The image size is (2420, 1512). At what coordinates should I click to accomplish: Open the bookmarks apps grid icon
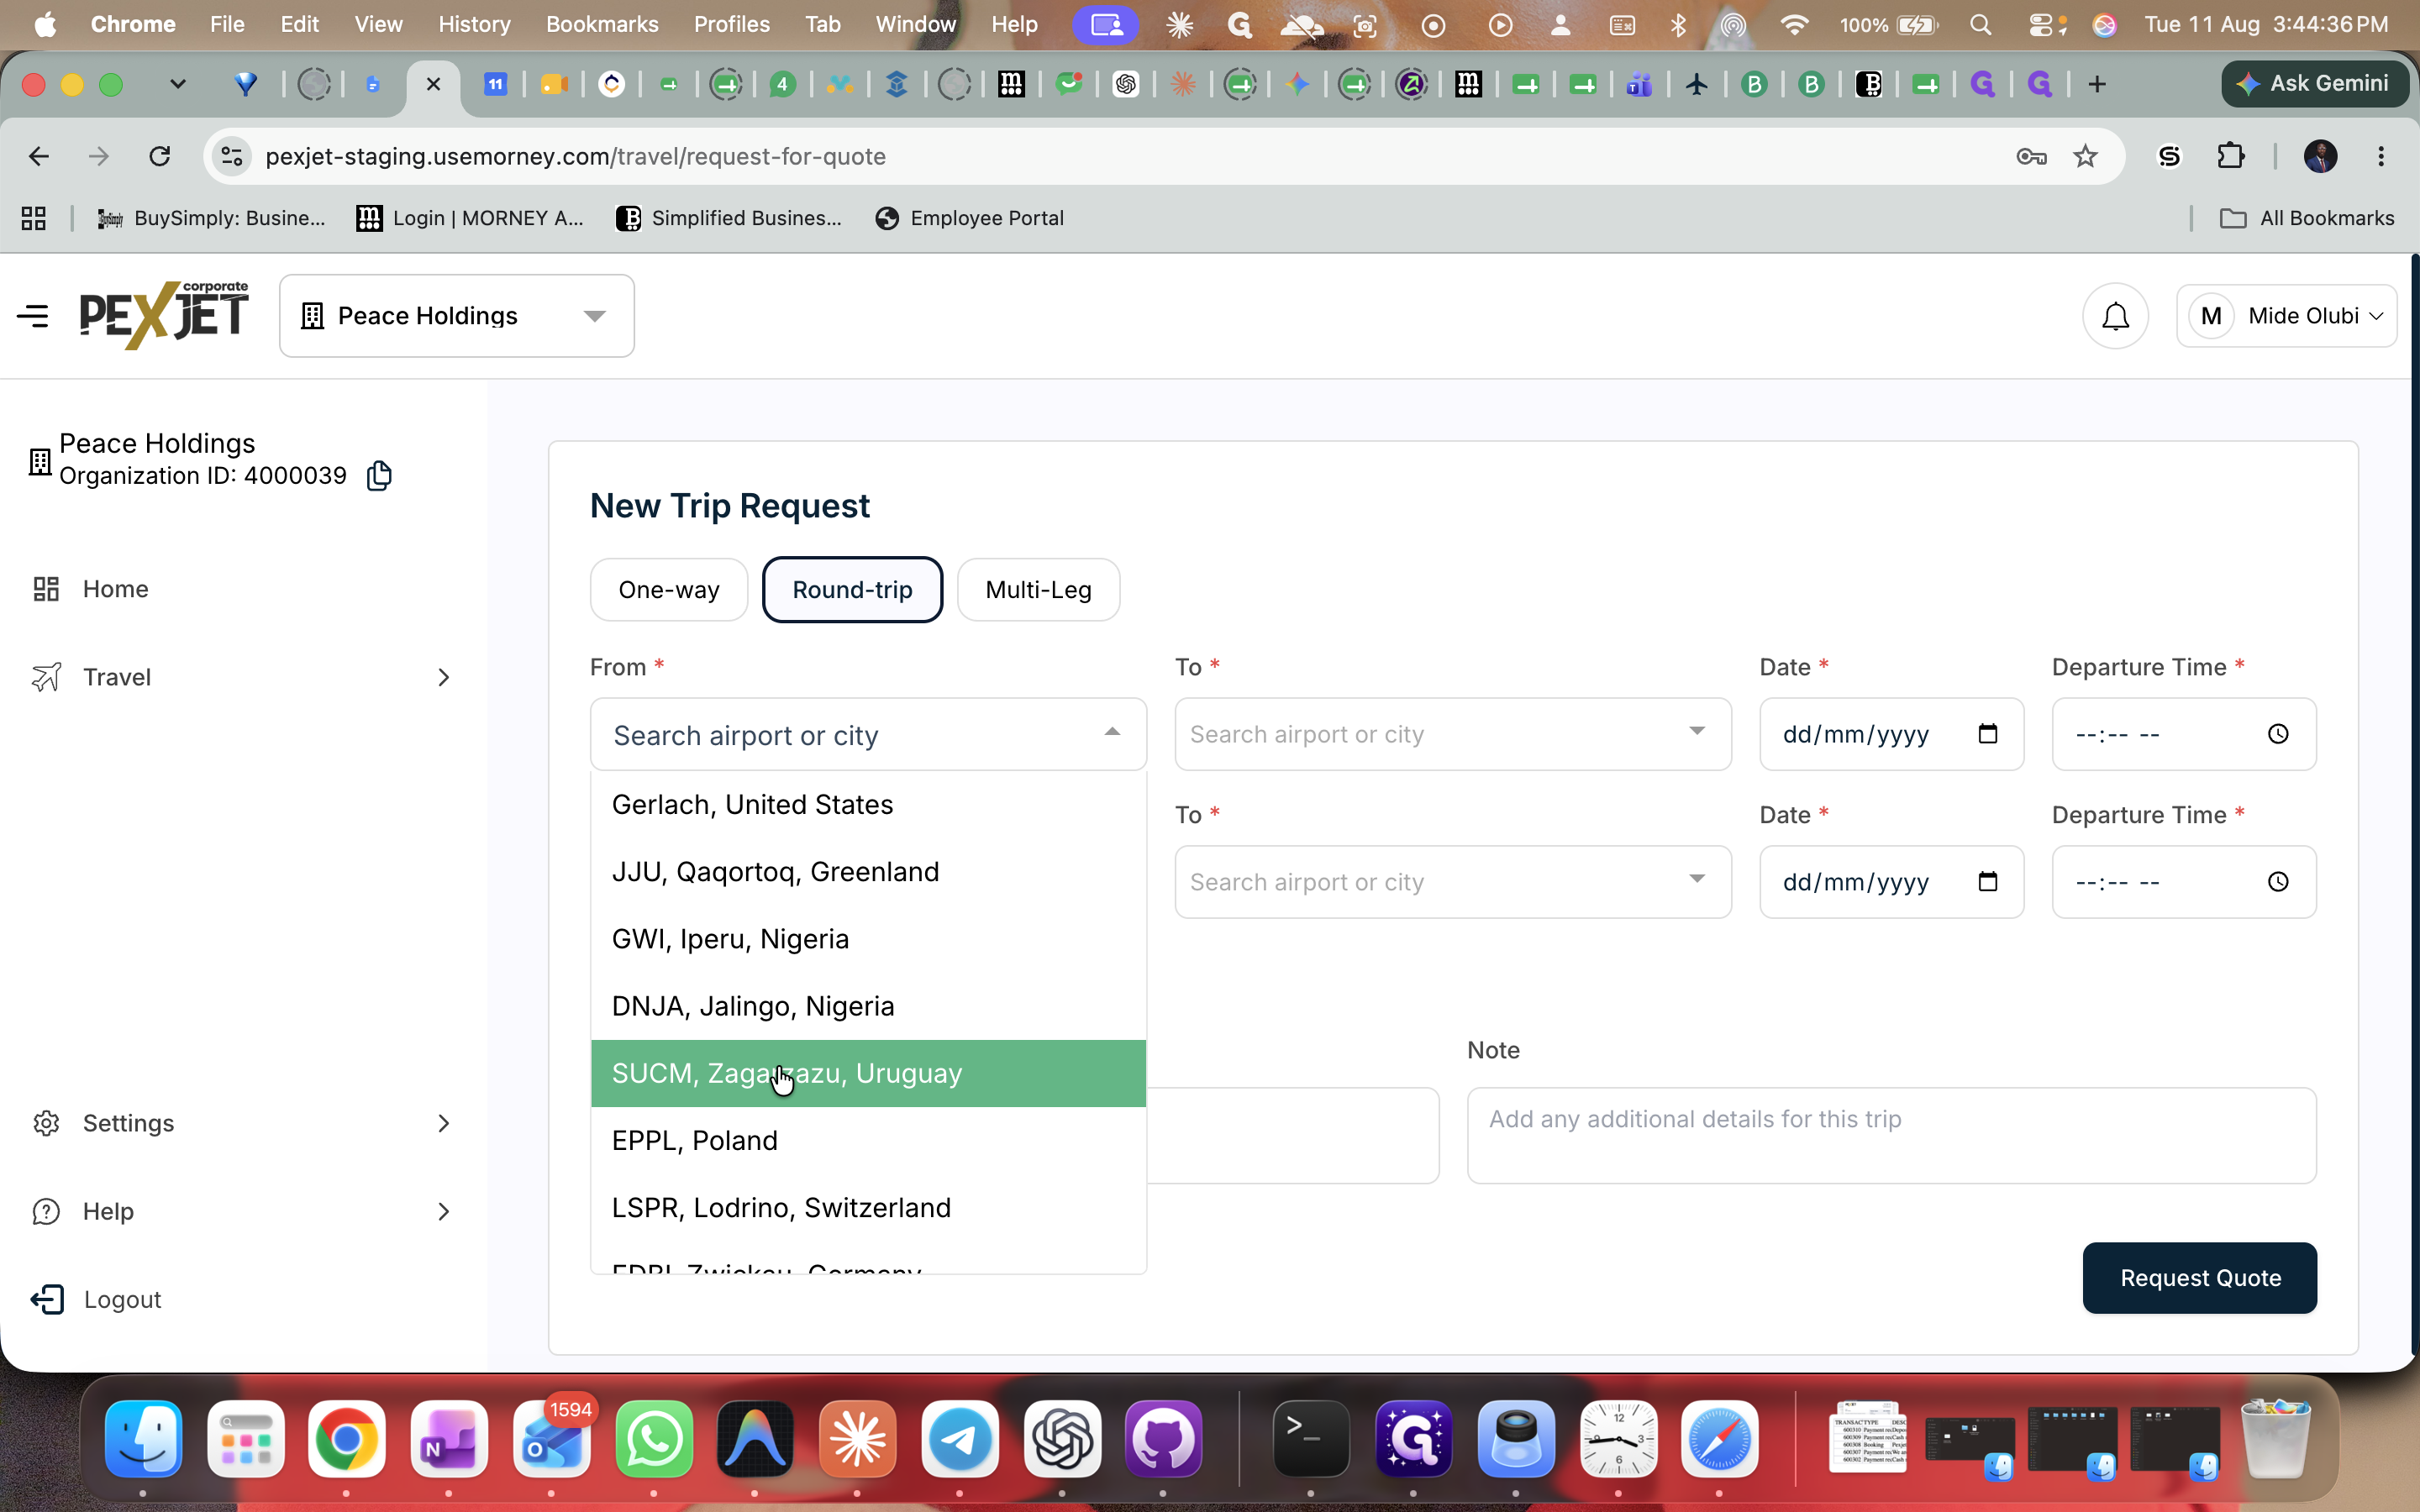click(x=34, y=218)
